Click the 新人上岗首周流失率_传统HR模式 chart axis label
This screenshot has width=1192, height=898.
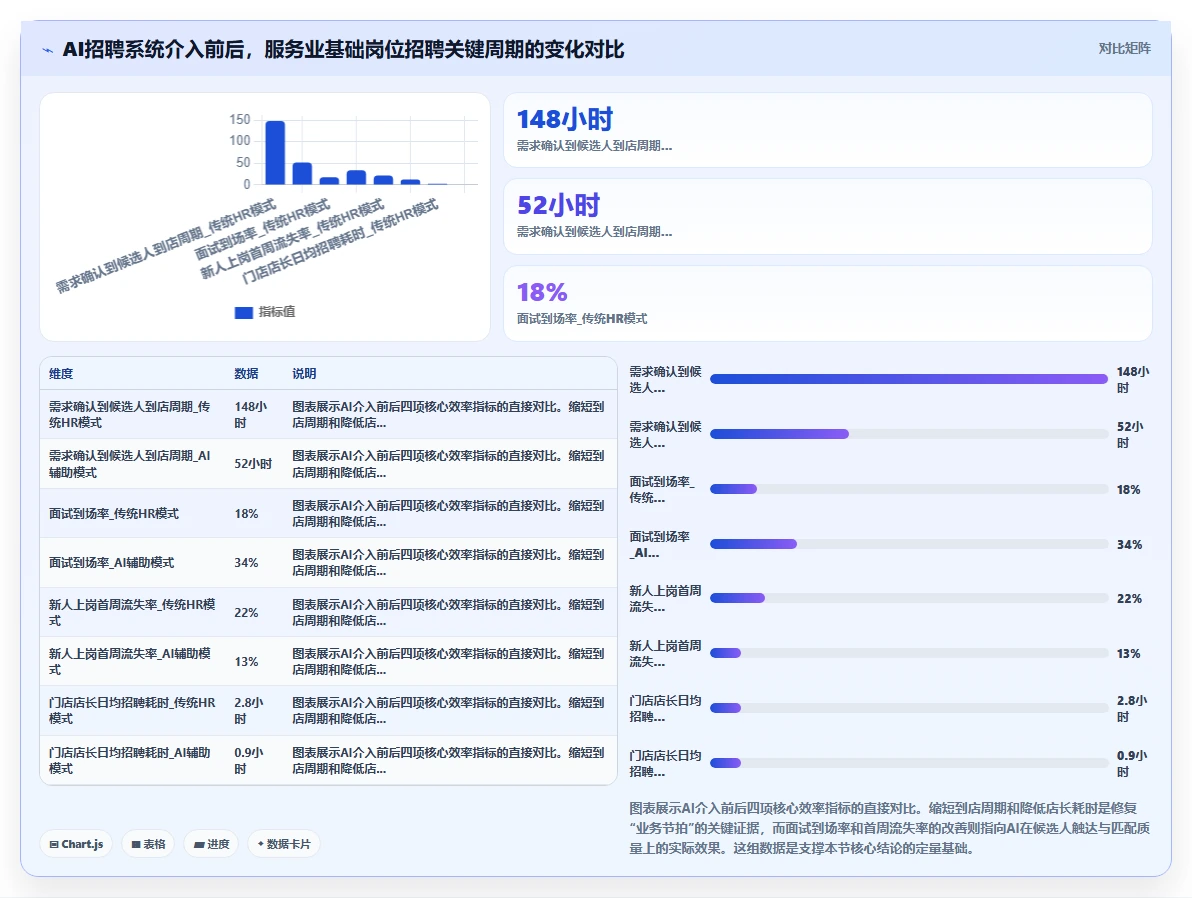(x=292, y=240)
